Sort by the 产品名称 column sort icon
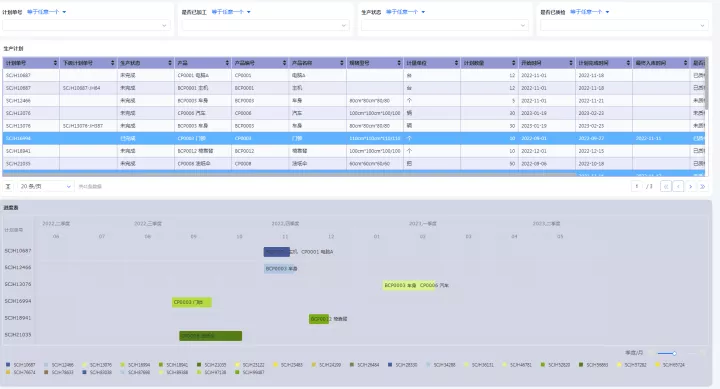The image size is (720, 389). click(342, 63)
